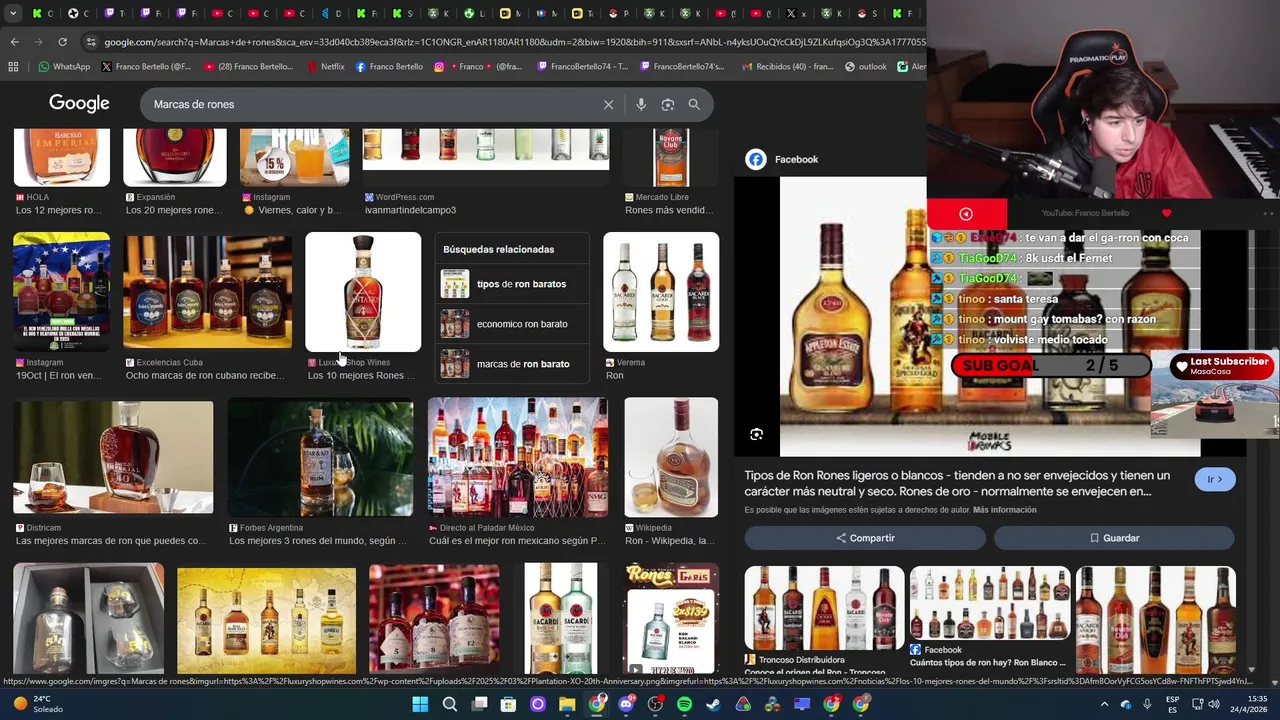The image size is (1280, 720).
Task: Click the Mercado Libre 'Rones más vendid...' caption
Action: (x=669, y=210)
